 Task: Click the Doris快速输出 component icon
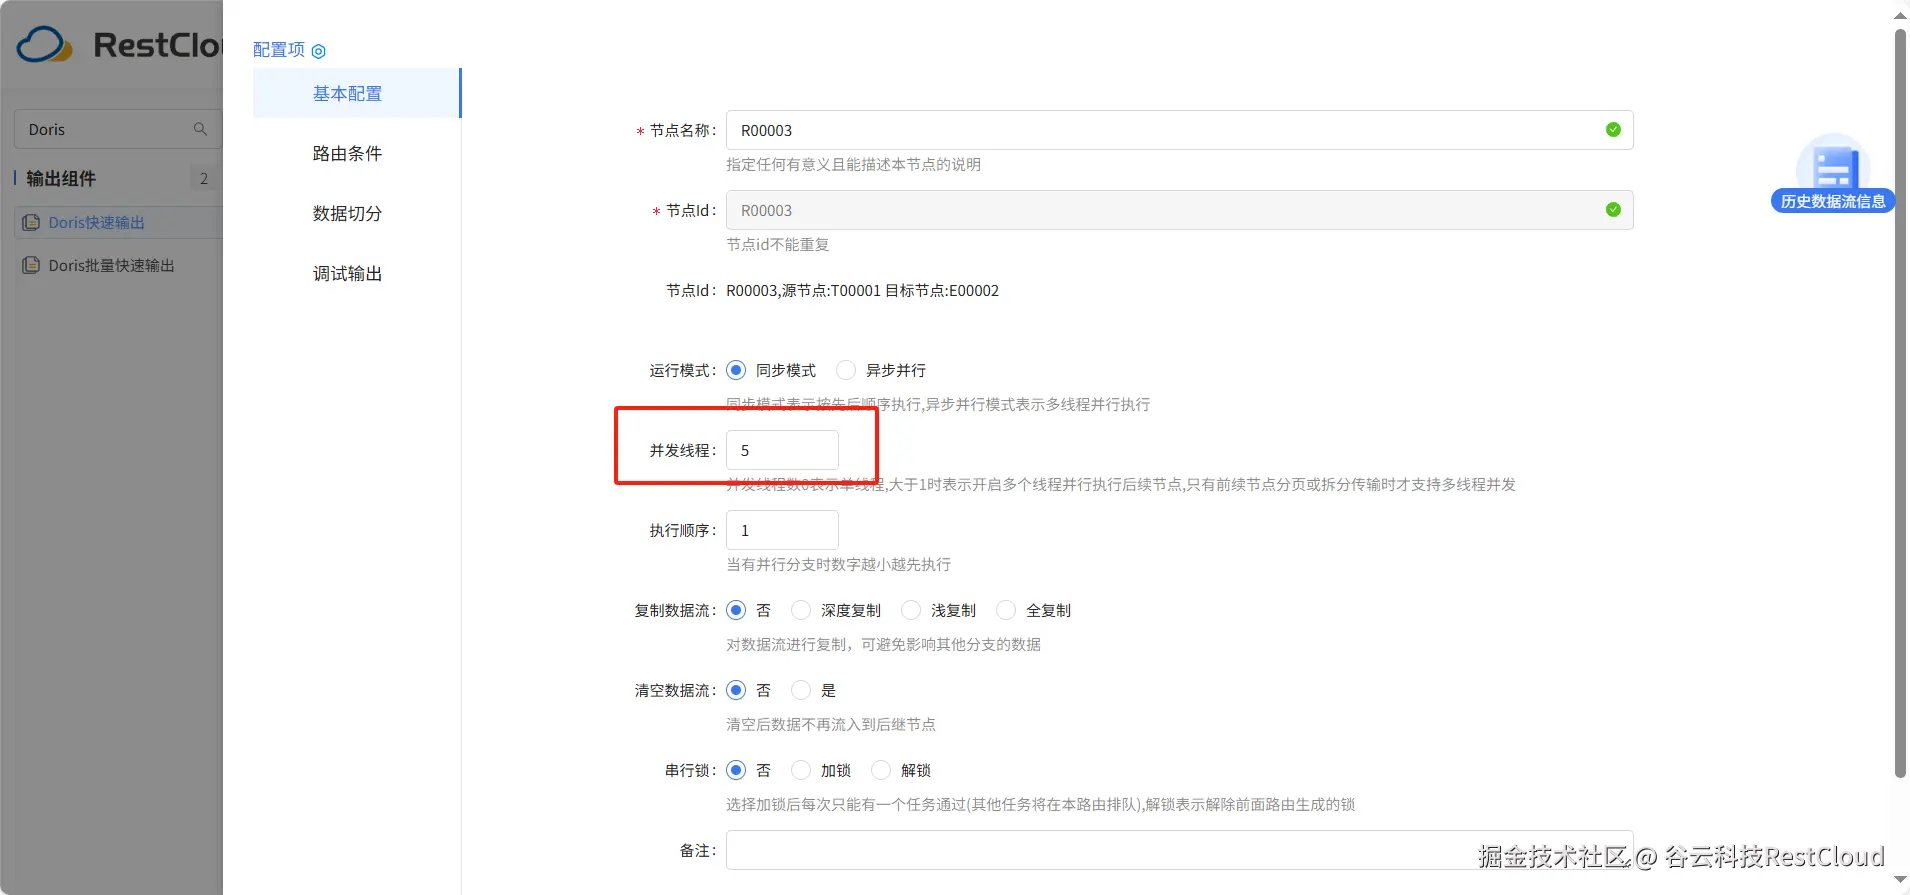31,222
